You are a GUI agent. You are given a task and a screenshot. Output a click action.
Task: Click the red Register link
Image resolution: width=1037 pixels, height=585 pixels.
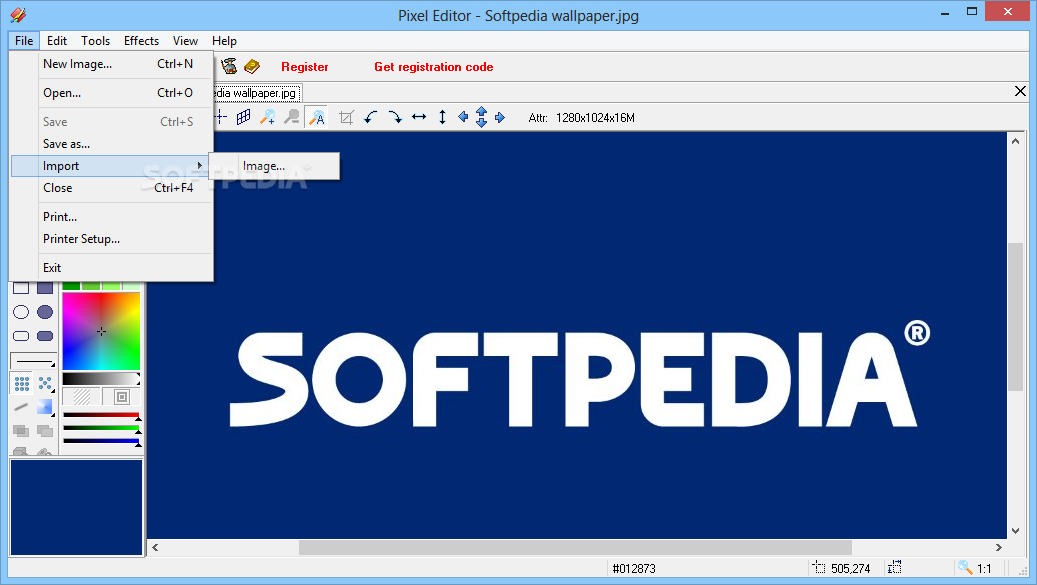(x=304, y=67)
